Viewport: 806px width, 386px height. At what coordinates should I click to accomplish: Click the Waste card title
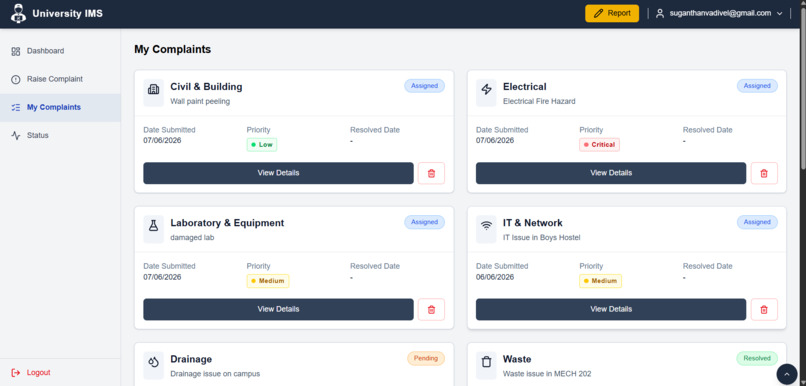click(x=517, y=359)
